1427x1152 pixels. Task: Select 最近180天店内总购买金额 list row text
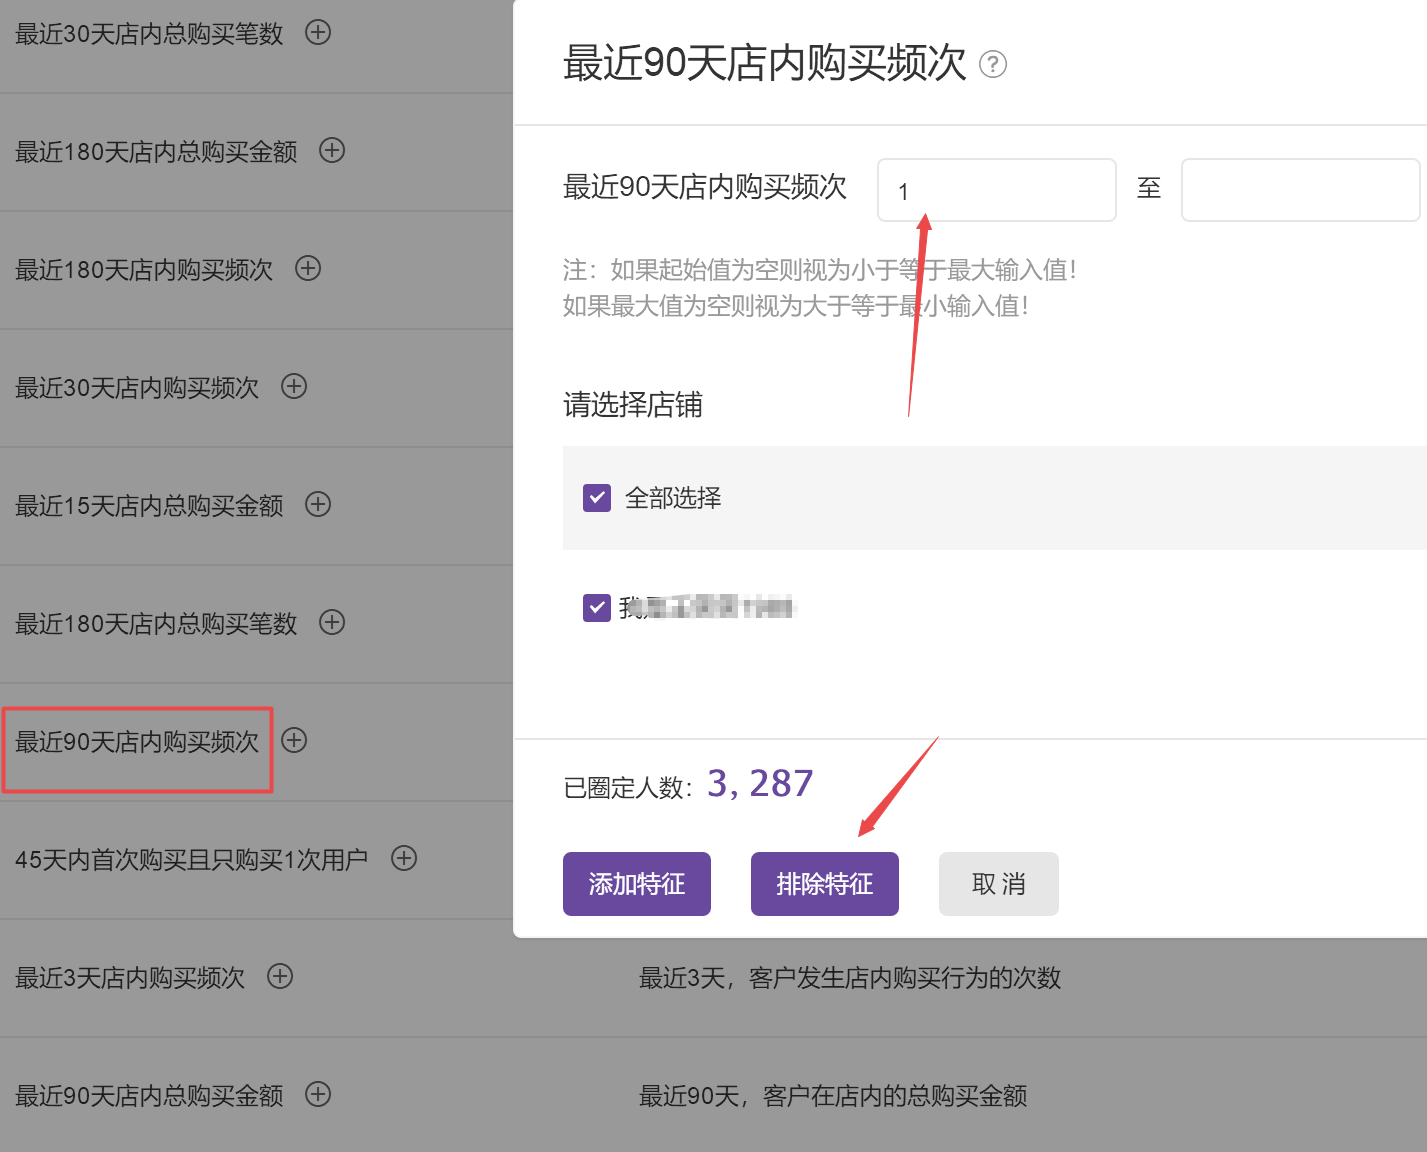156,152
